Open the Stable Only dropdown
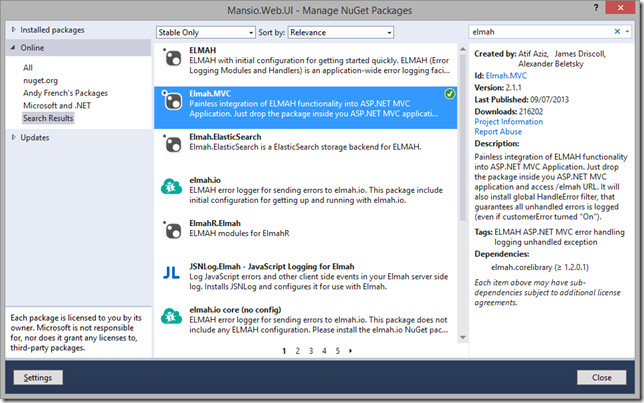The height and width of the screenshot is (403, 644). pyautogui.click(x=202, y=32)
